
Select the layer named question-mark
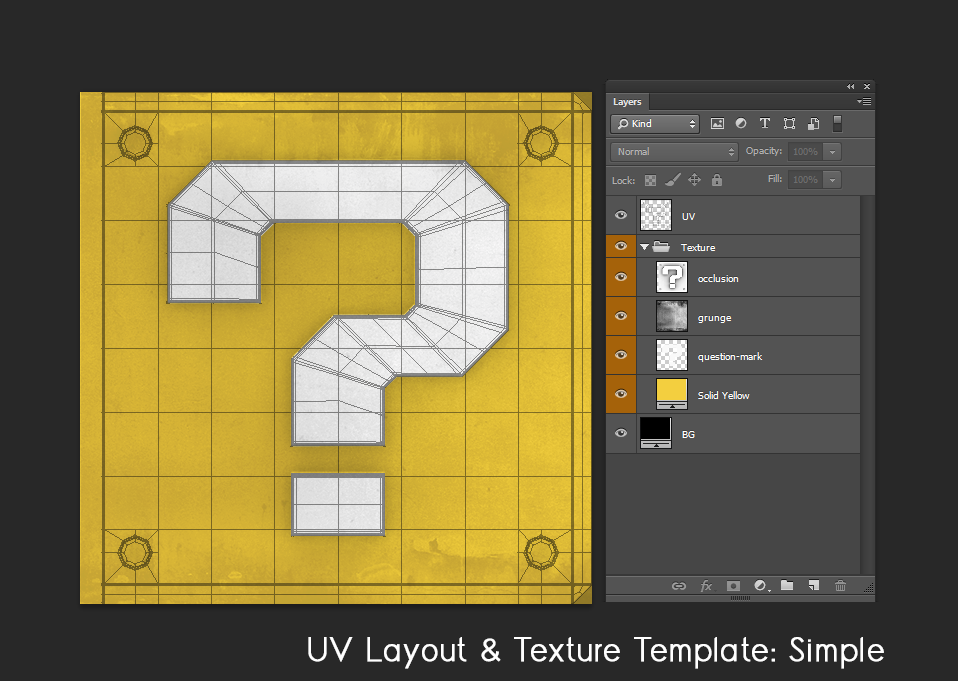coord(729,357)
